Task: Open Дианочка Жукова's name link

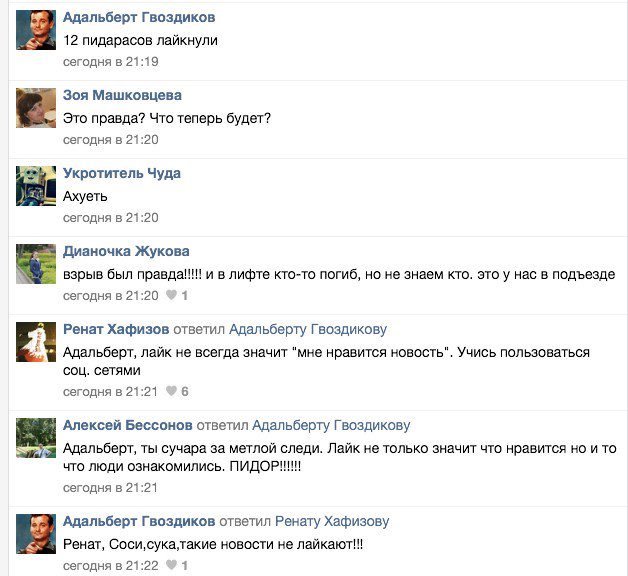Action: coord(126,251)
